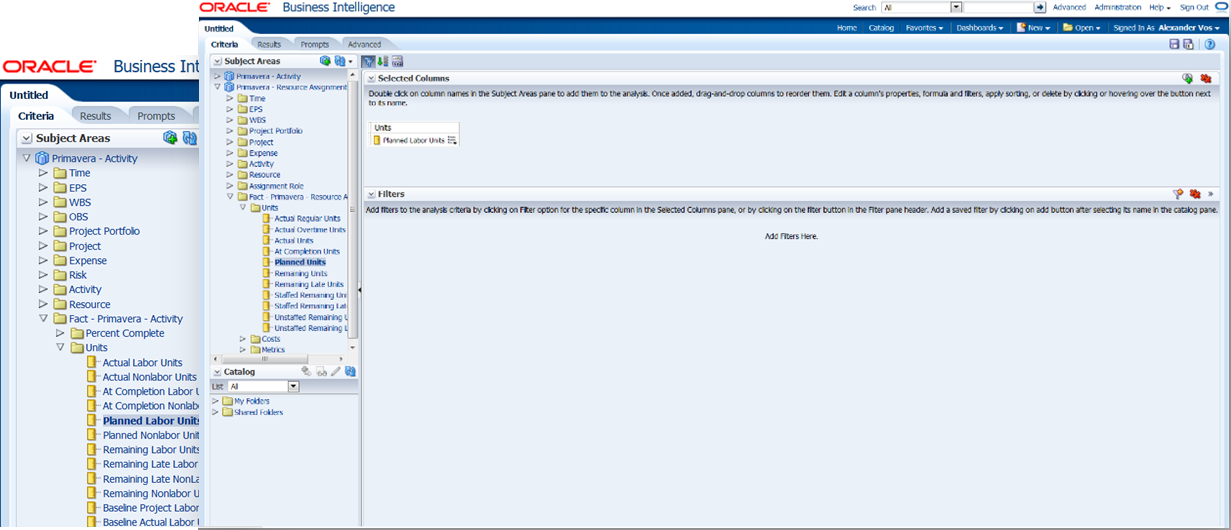Open the Open menu in global header
The height and width of the screenshot is (530, 1231).
point(1081,28)
